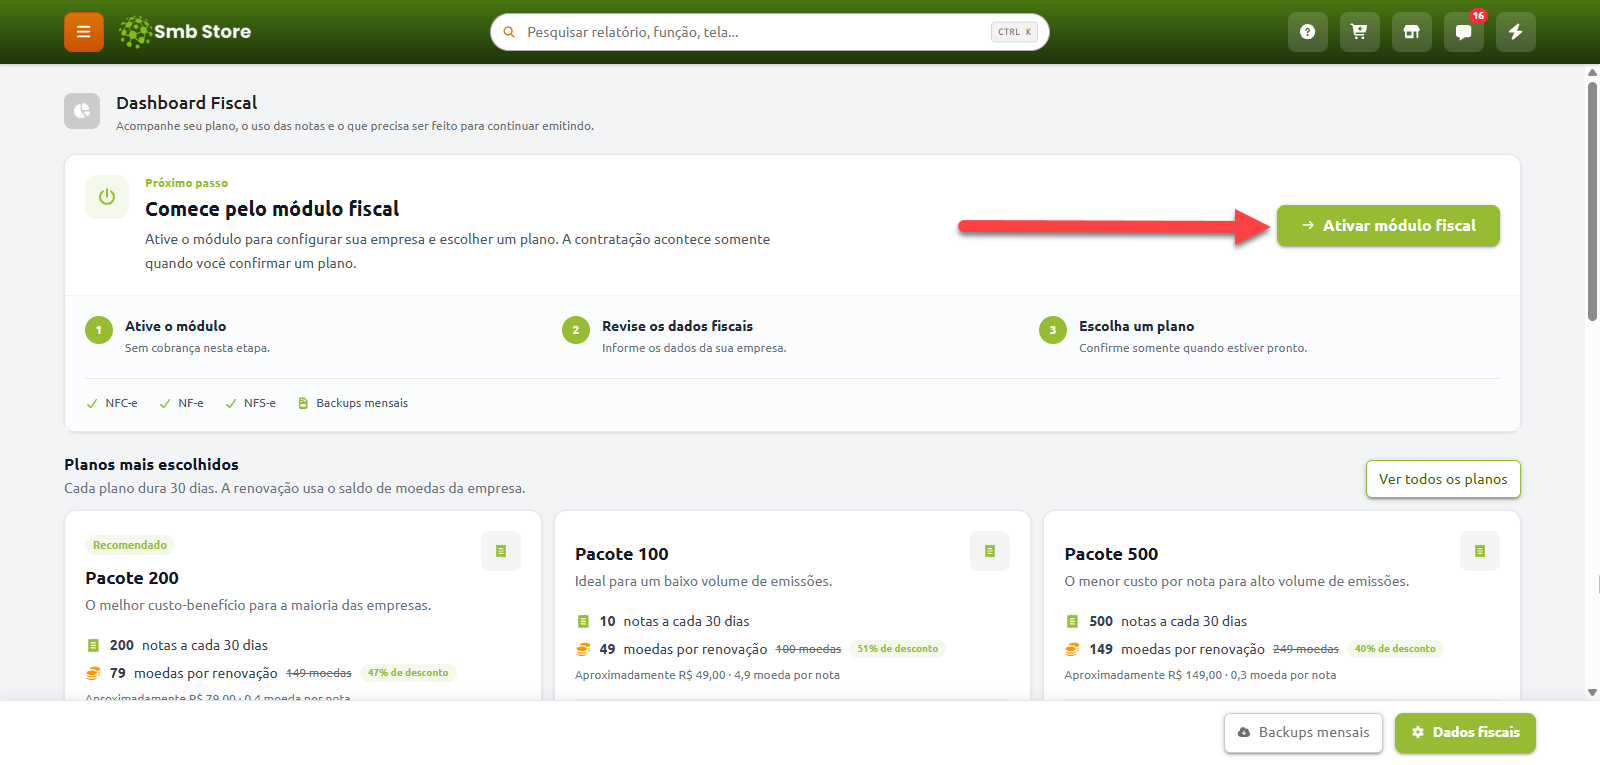Image resolution: width=1600 pixels, height=765 pixels.
Task: Click the note icon beside 200 notas
Action: pos(93,645)
